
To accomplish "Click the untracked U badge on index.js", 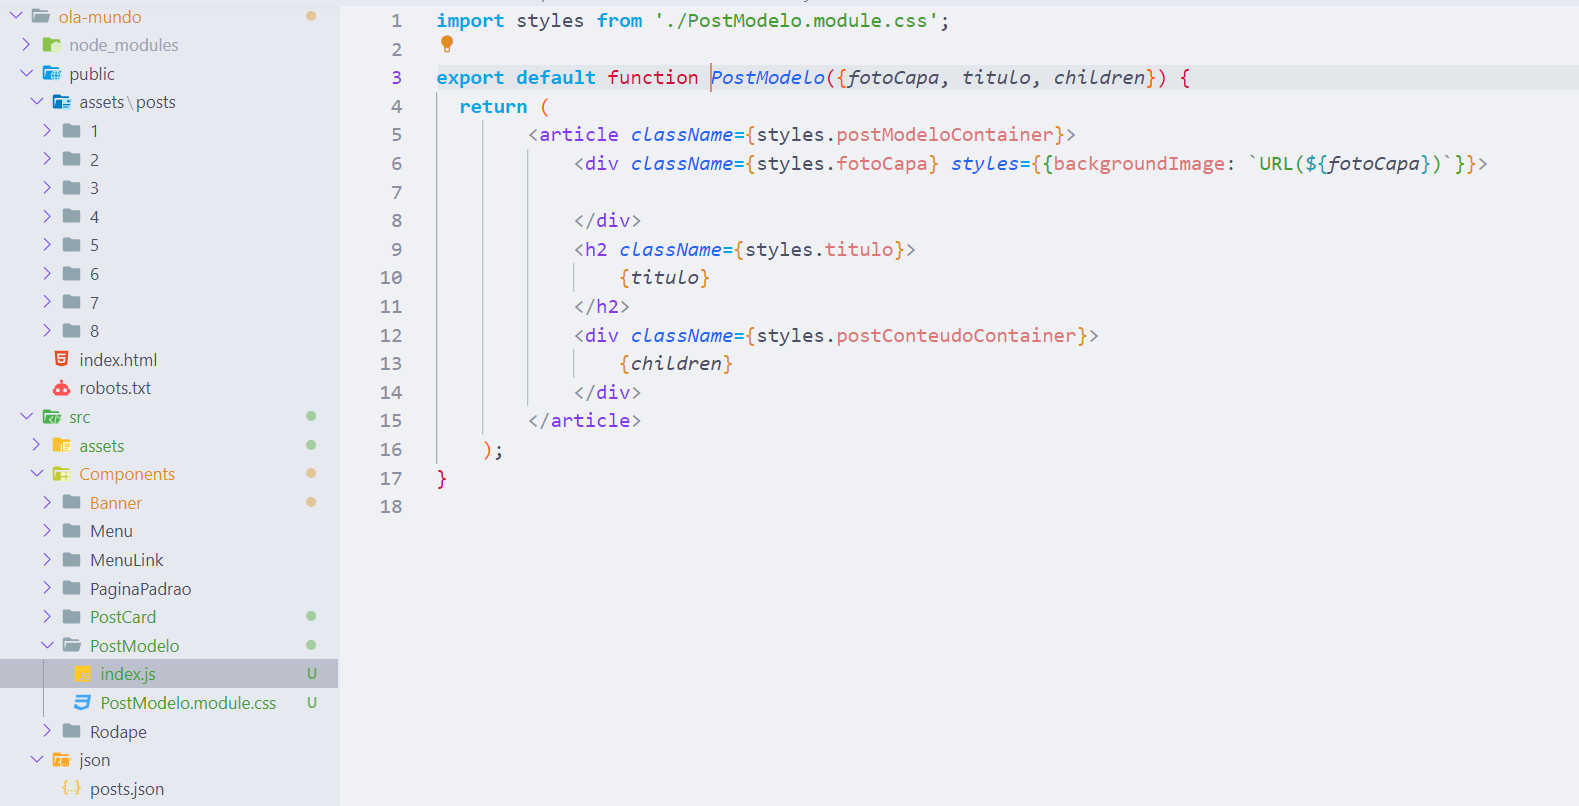I will pos(312,674).
